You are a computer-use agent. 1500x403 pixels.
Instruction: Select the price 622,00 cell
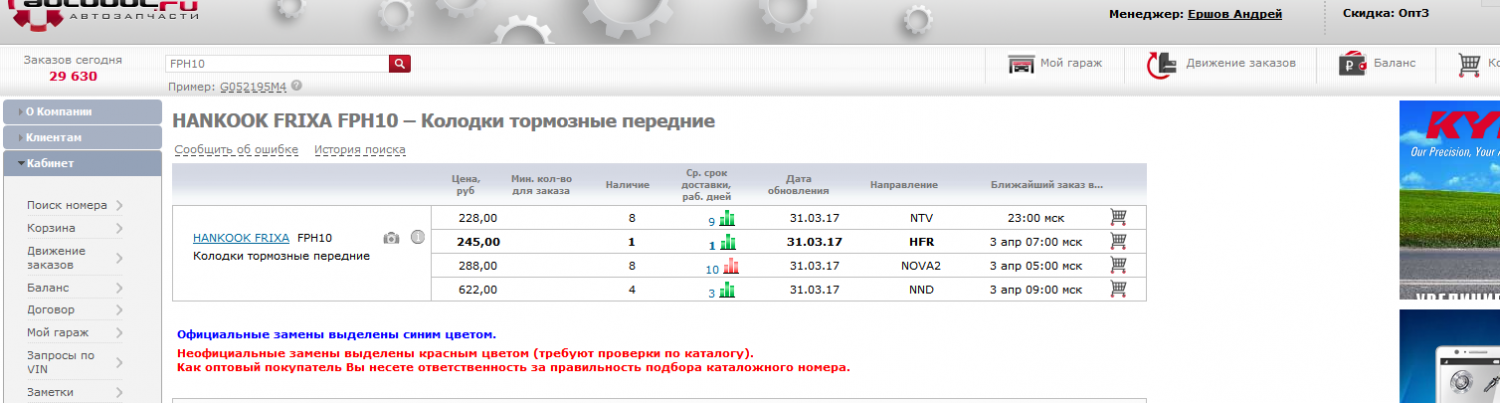478,289
